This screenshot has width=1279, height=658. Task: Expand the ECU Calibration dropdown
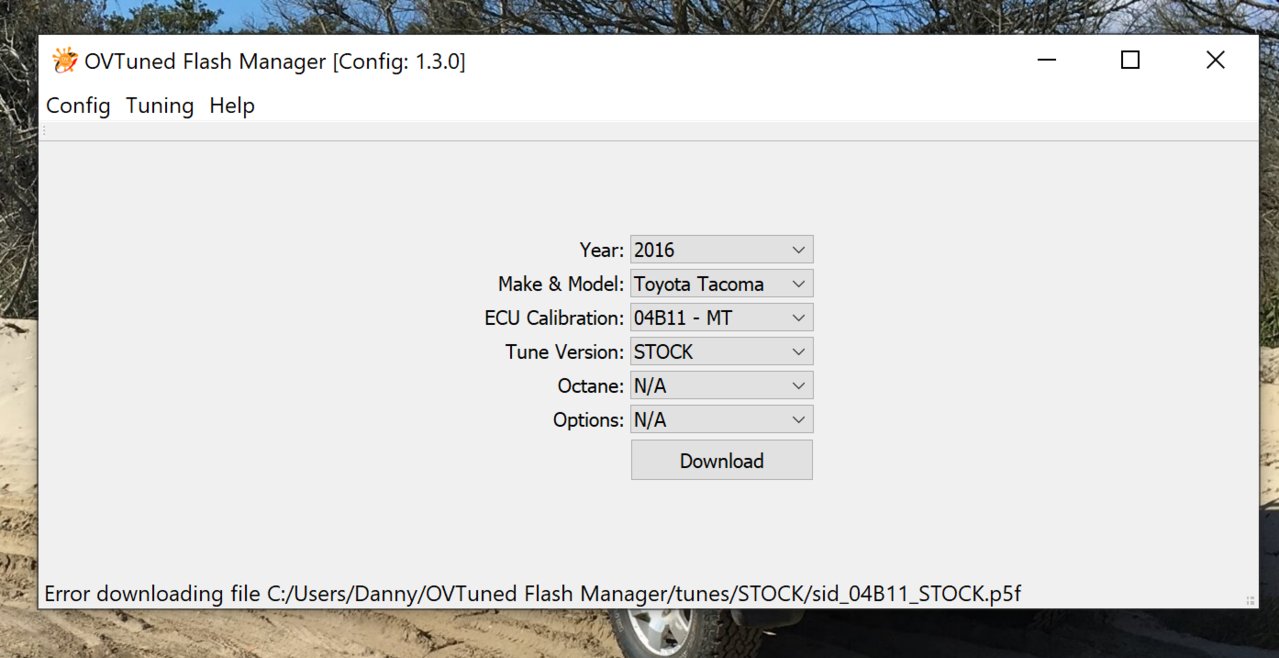(x=721, y=318)
